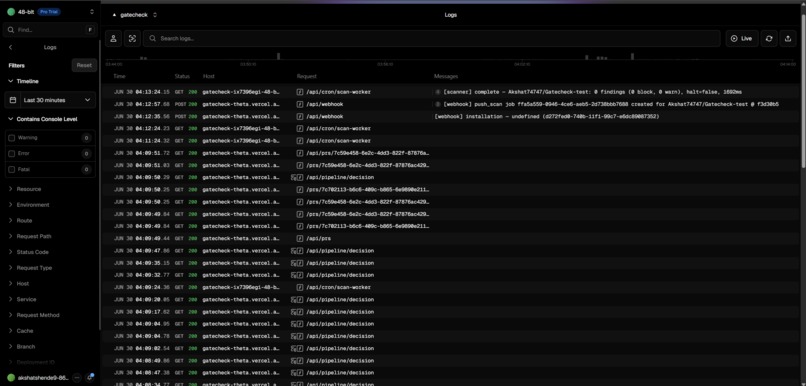This screenshot has width=806, height=386.
Task: Collapse the Timeline filter section
Action: (x=23, y=81)
